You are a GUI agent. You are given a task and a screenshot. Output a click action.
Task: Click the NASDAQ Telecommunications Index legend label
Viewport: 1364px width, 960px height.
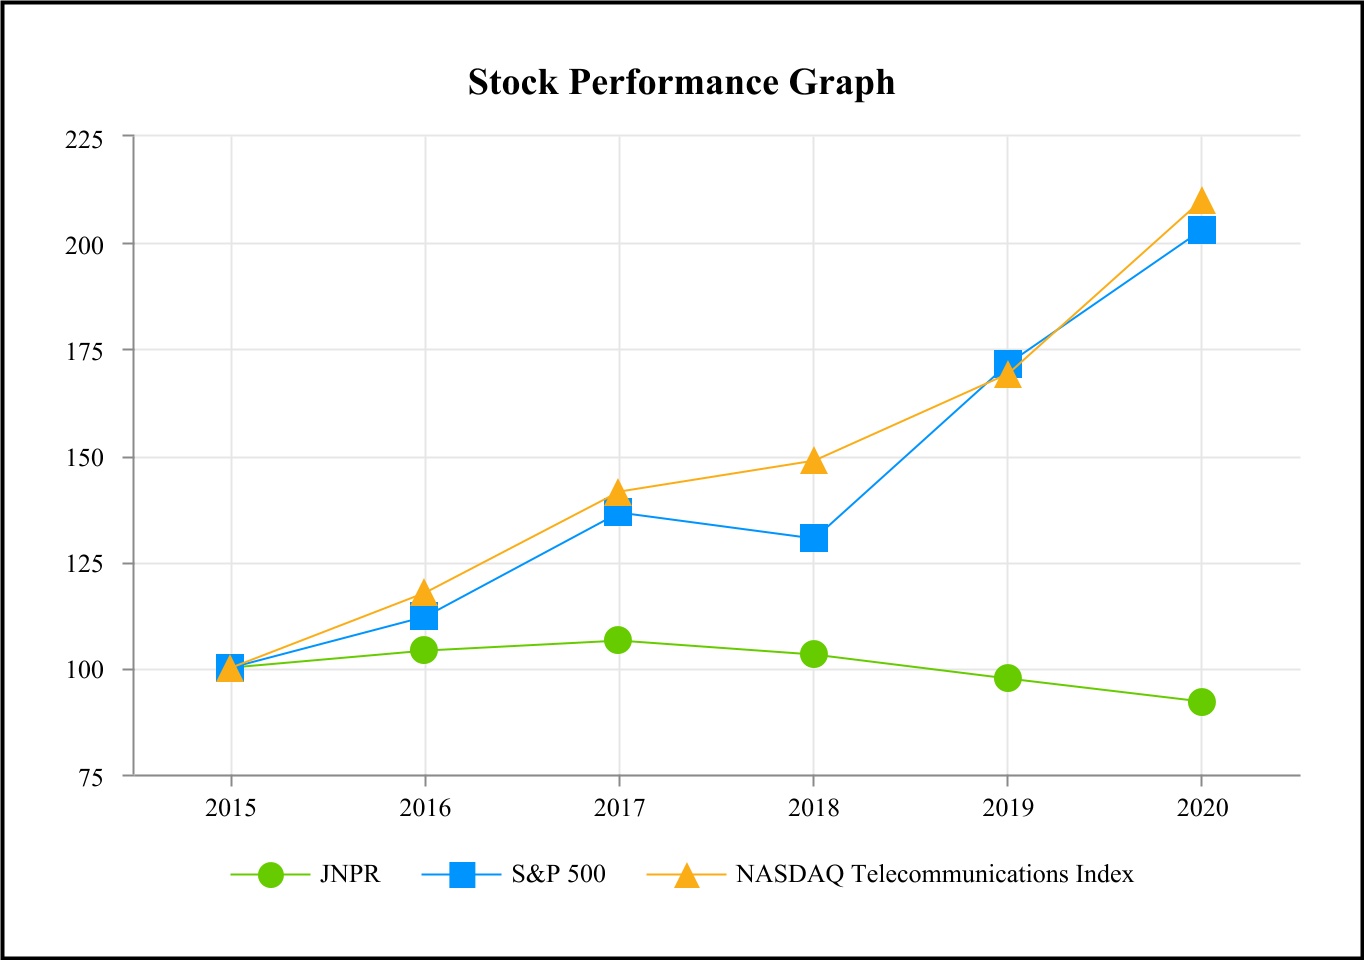click(x=934, y=874)
